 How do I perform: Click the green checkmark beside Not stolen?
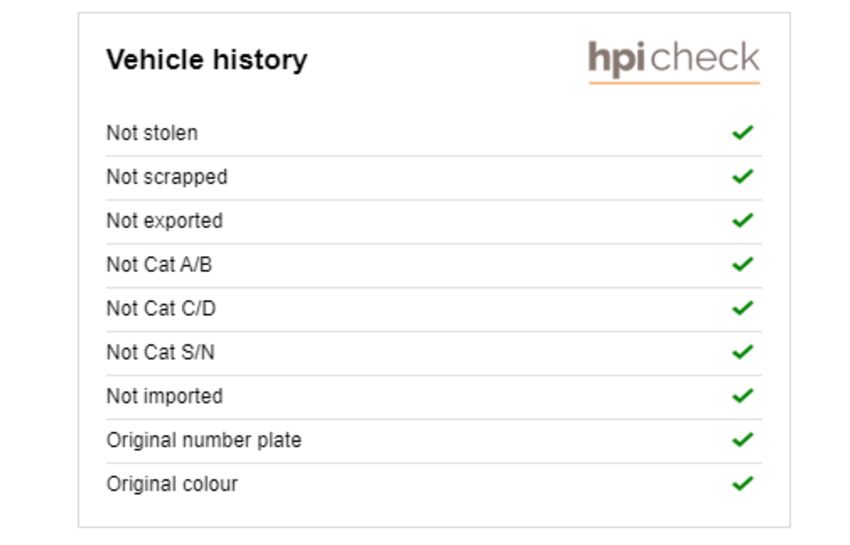[x=743, y=132]
